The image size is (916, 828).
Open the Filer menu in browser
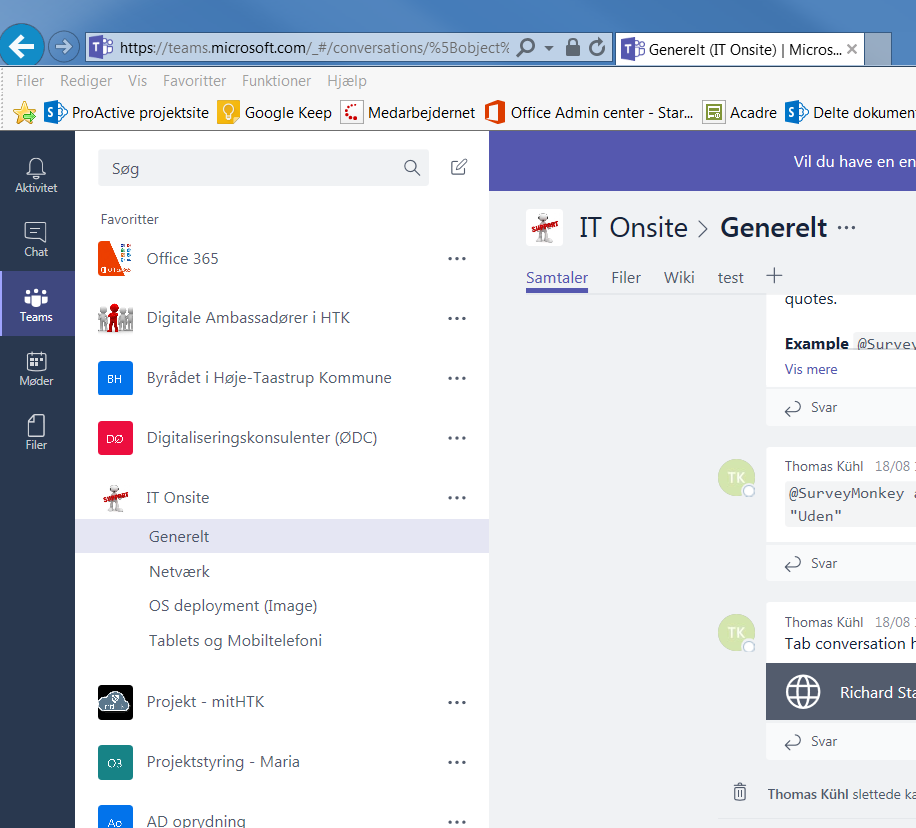(x=30, y=81)
